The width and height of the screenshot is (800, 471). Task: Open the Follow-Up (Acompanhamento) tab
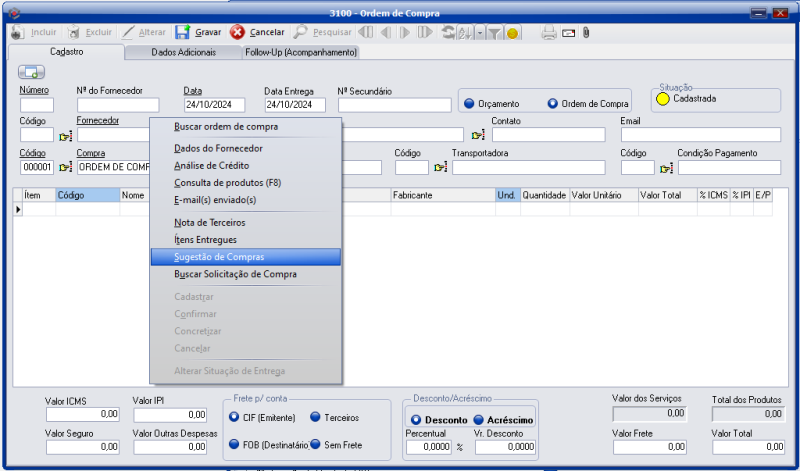click(302, 51)
